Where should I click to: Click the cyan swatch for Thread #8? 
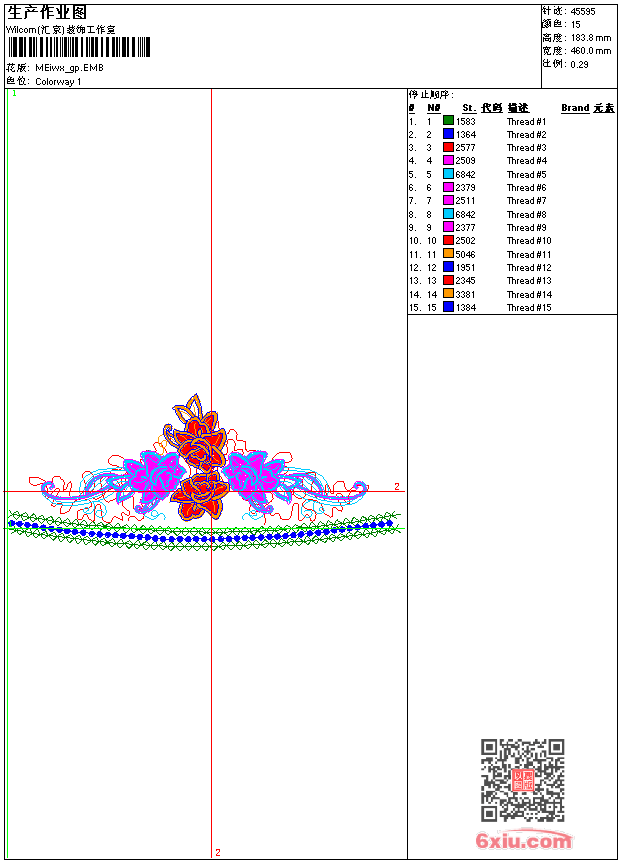448,214
